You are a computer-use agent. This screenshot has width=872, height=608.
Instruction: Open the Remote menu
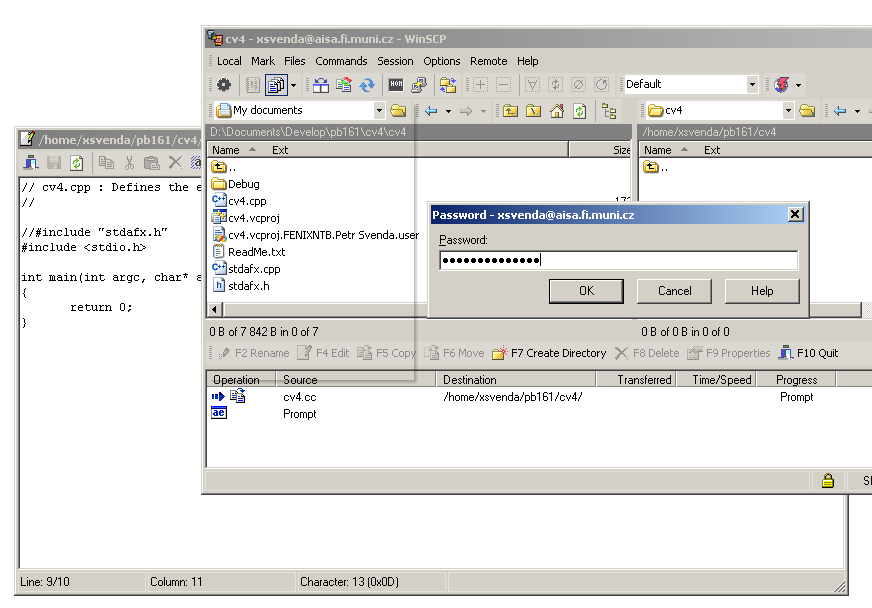click(489, 61)
